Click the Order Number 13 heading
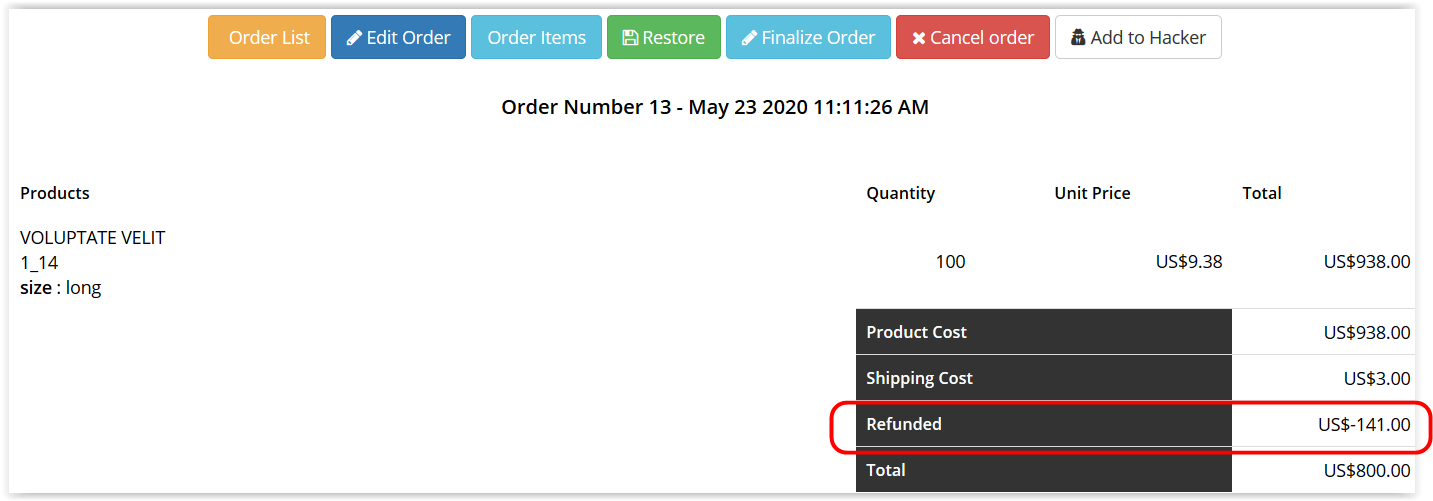The height and width of the screenshot is (501, 1433). [x=715, y=107]
